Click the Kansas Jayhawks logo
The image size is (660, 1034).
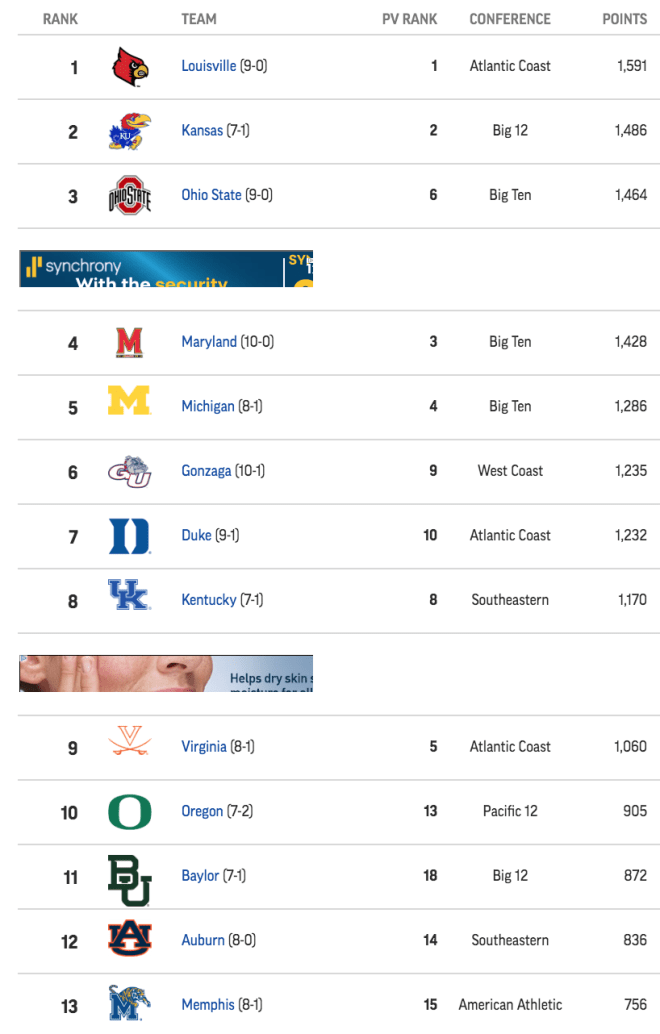pyautogui.click(x=130, y=131)
